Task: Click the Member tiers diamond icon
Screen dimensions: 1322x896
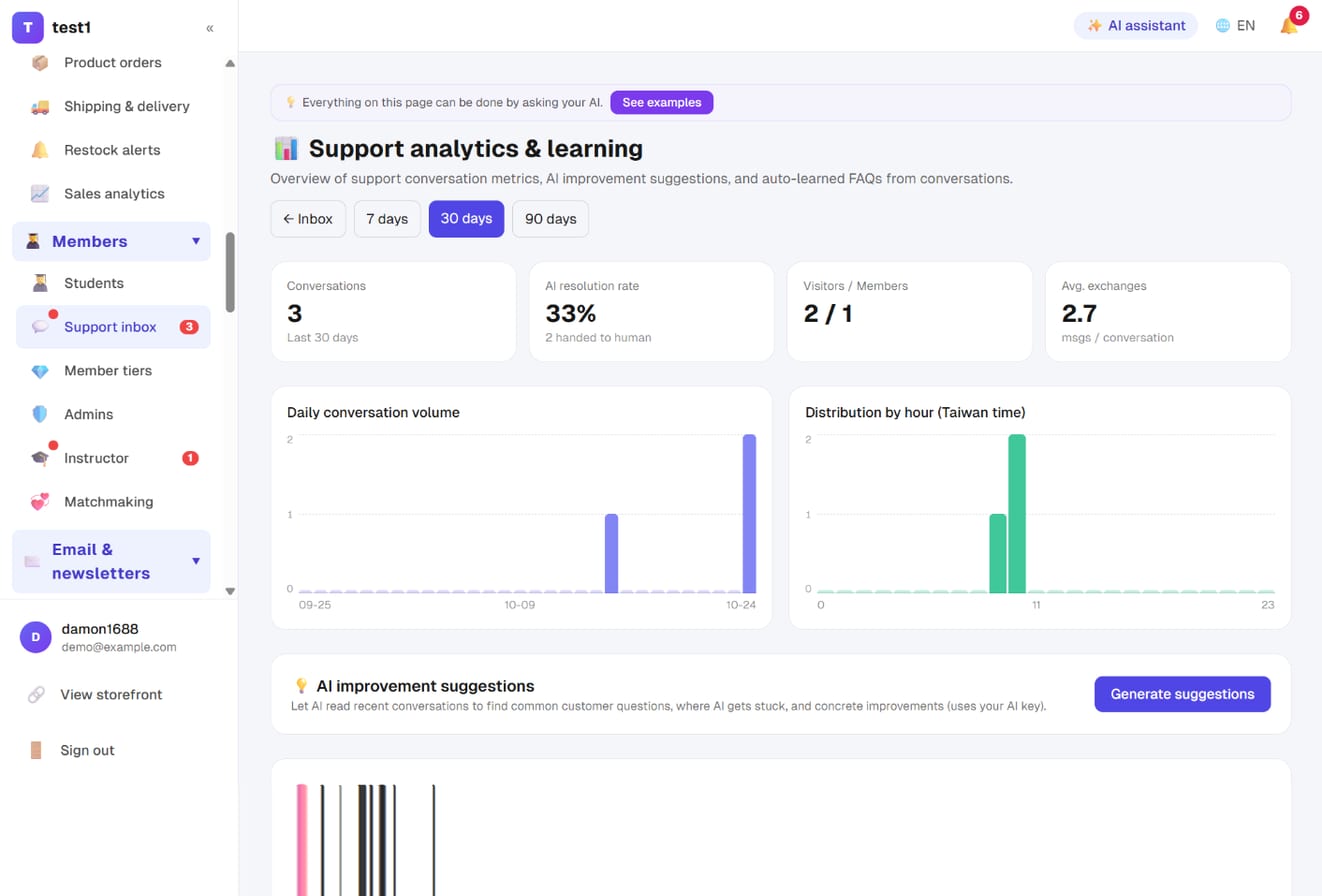Action: click(40, 371)
